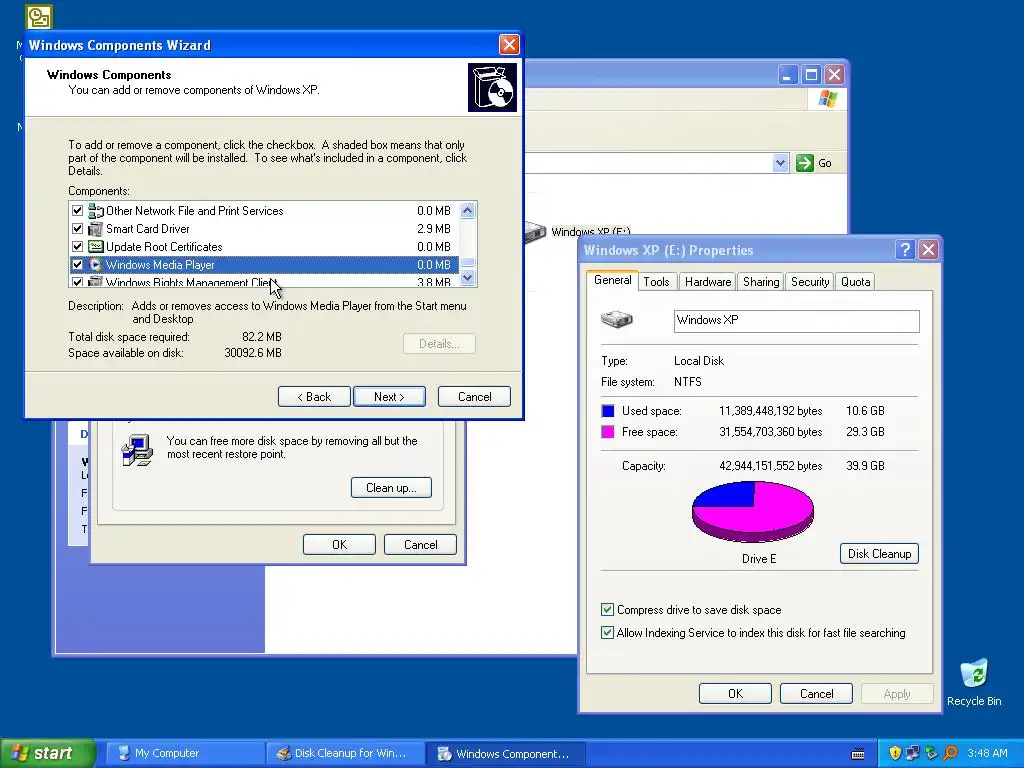
Task: Click Back in Windows Components Wizard
Action: coord(314,396)
